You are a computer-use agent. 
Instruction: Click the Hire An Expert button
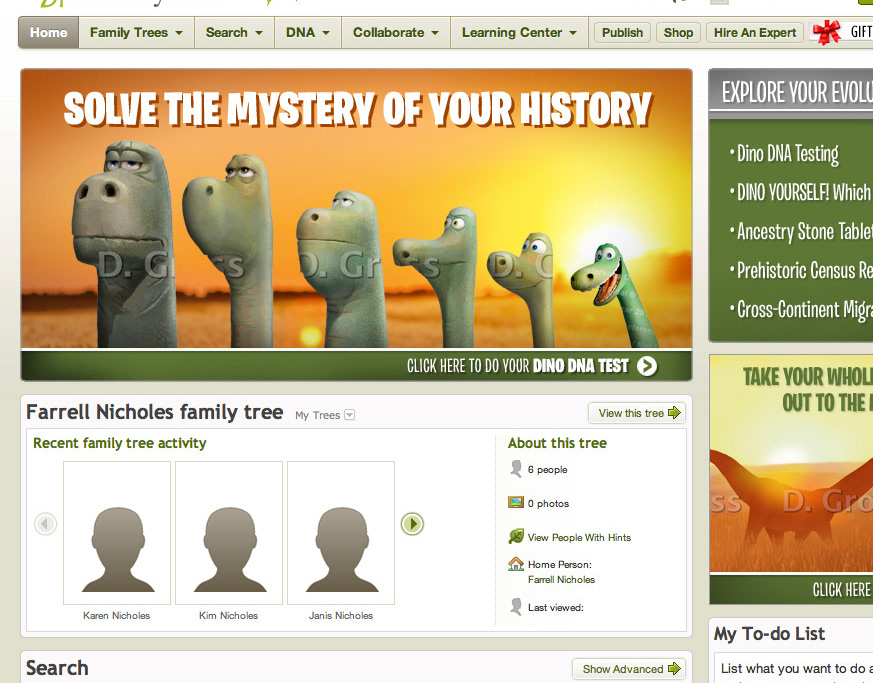pos(755,32)
